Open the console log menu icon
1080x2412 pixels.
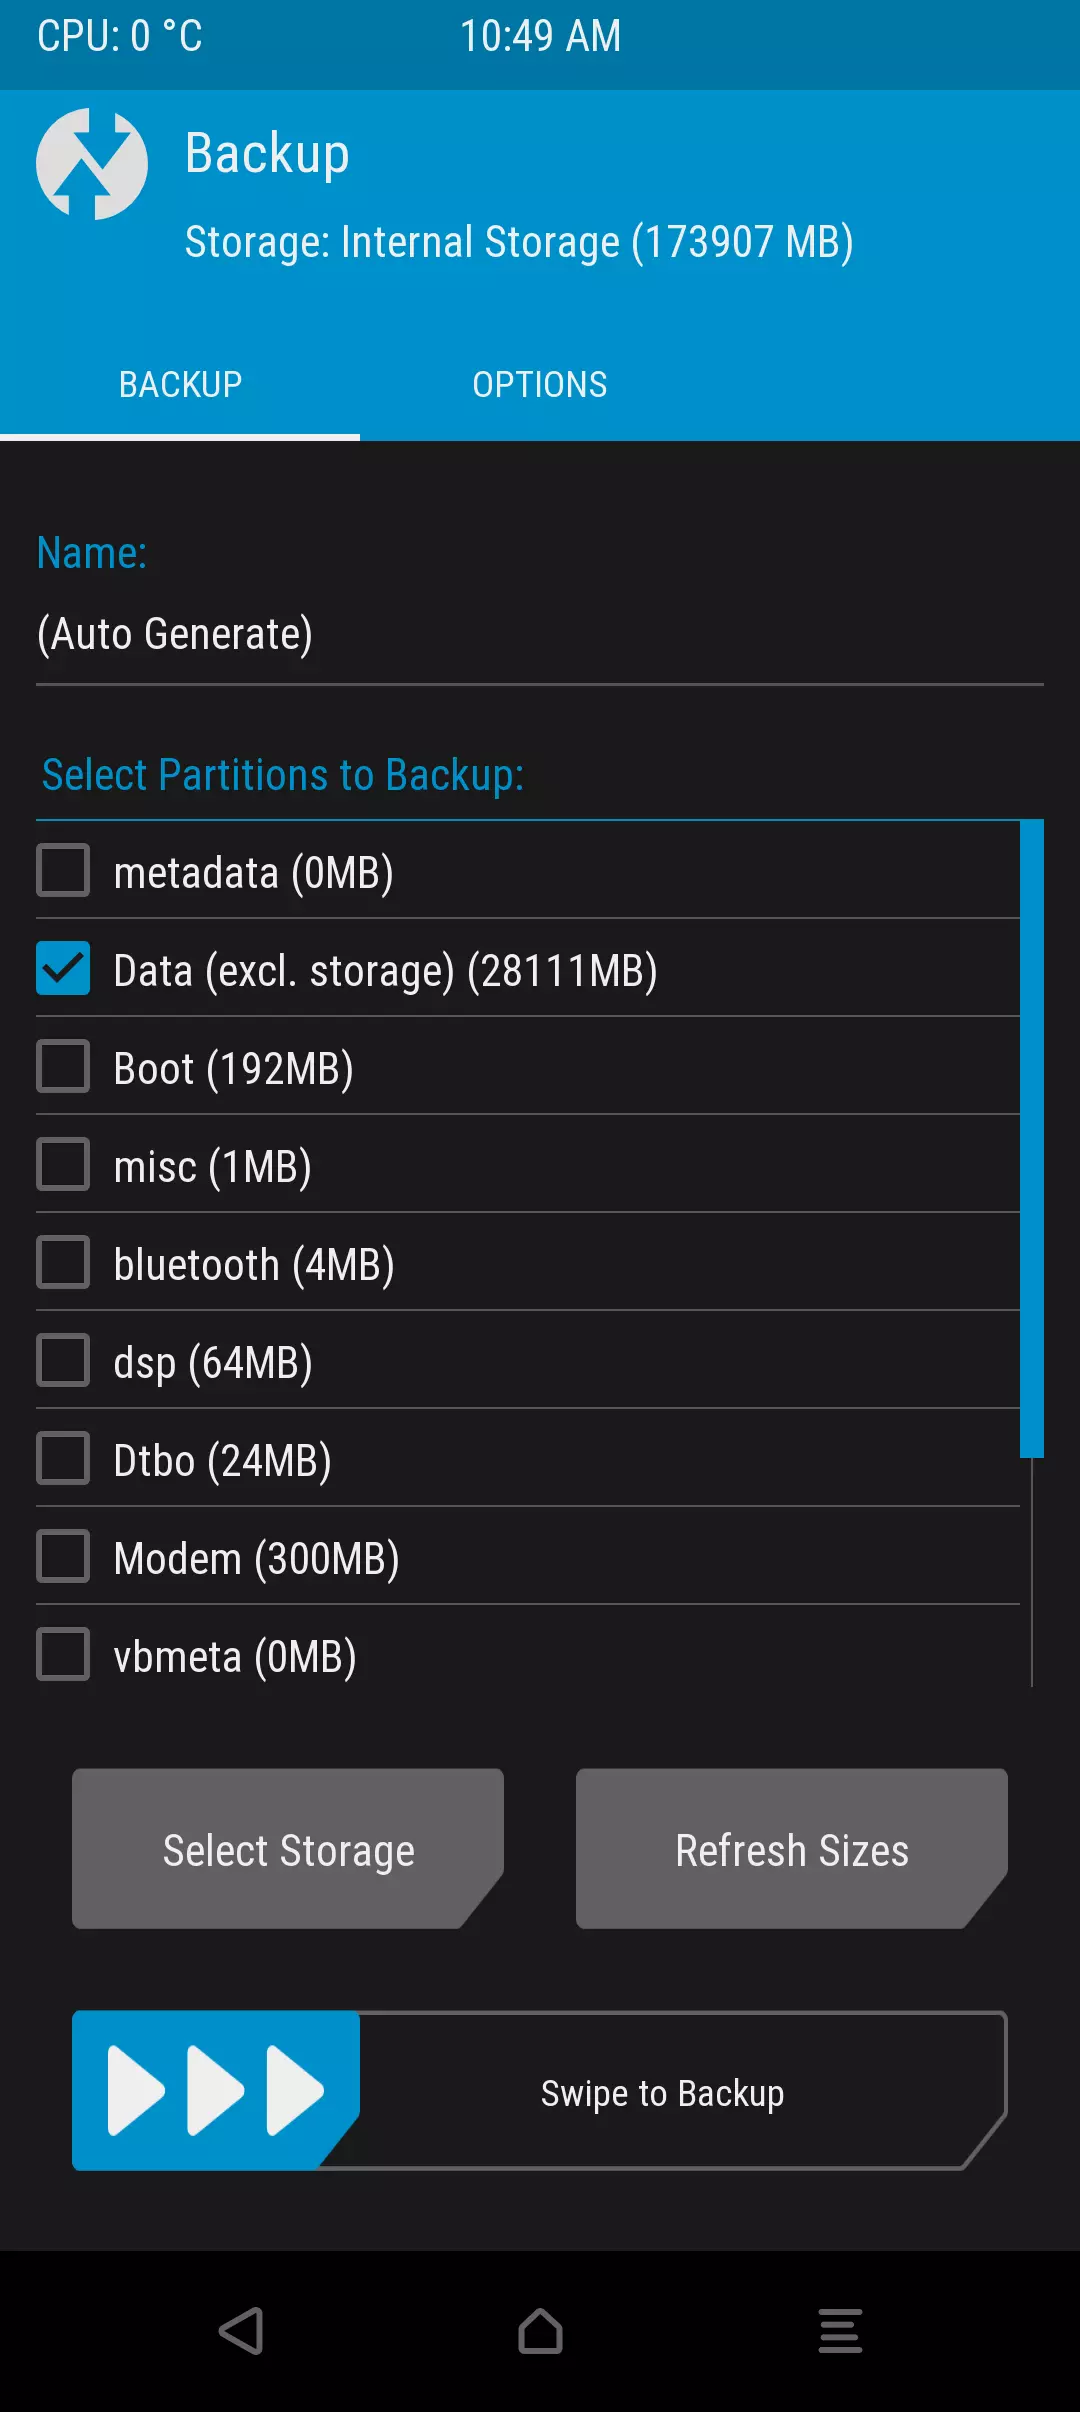[x=840, y=2331]
